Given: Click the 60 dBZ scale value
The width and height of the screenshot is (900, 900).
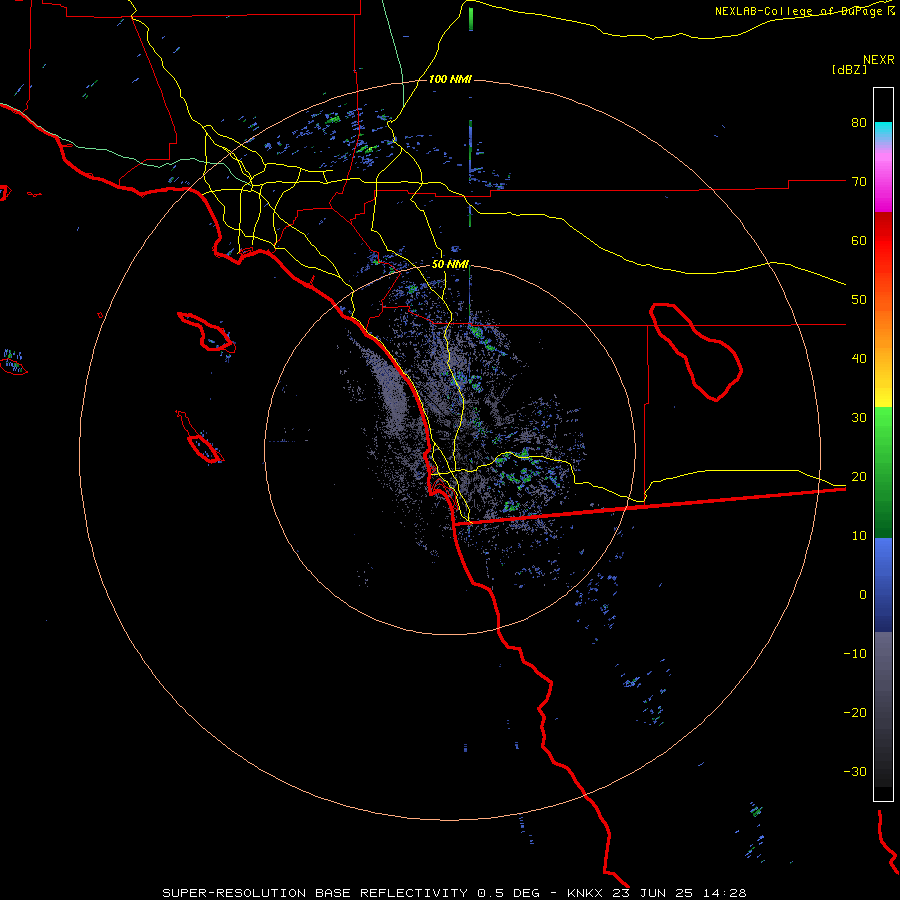Looking at the screenshot, I should pos(859,240).
